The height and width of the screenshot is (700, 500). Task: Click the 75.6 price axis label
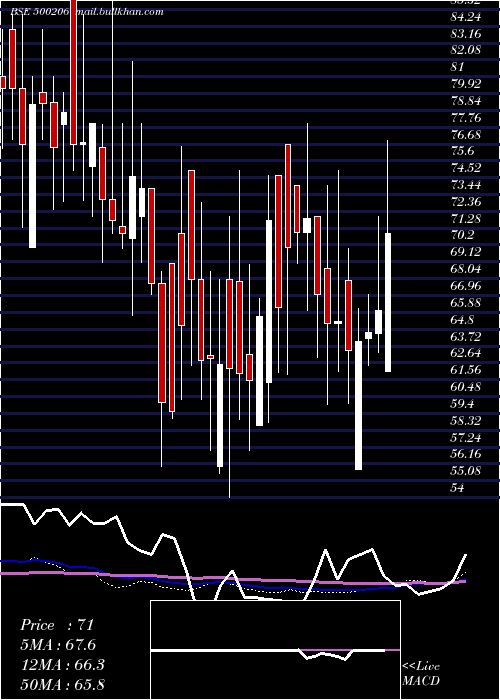pos(462,151)
